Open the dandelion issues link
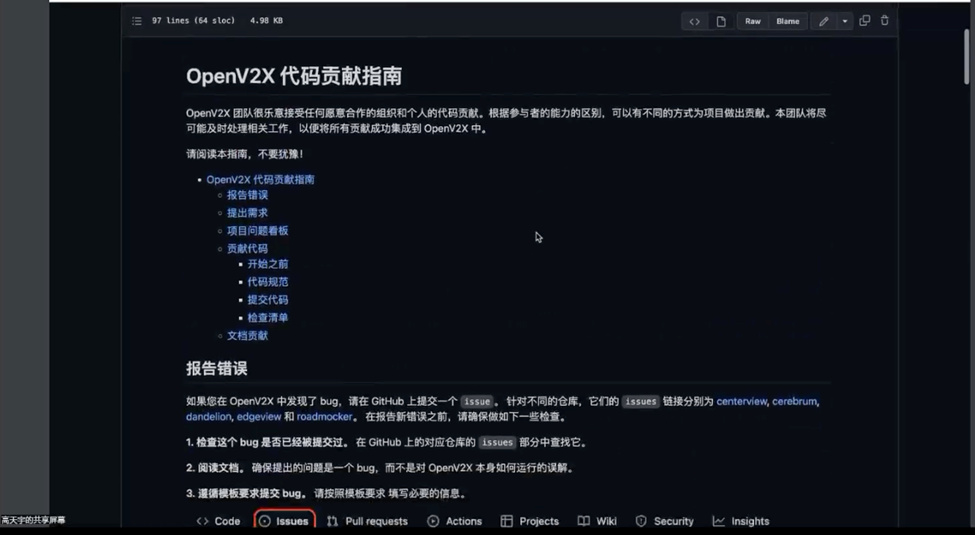Viewport: 975px width, 535px height. click(x=208, y=417)
